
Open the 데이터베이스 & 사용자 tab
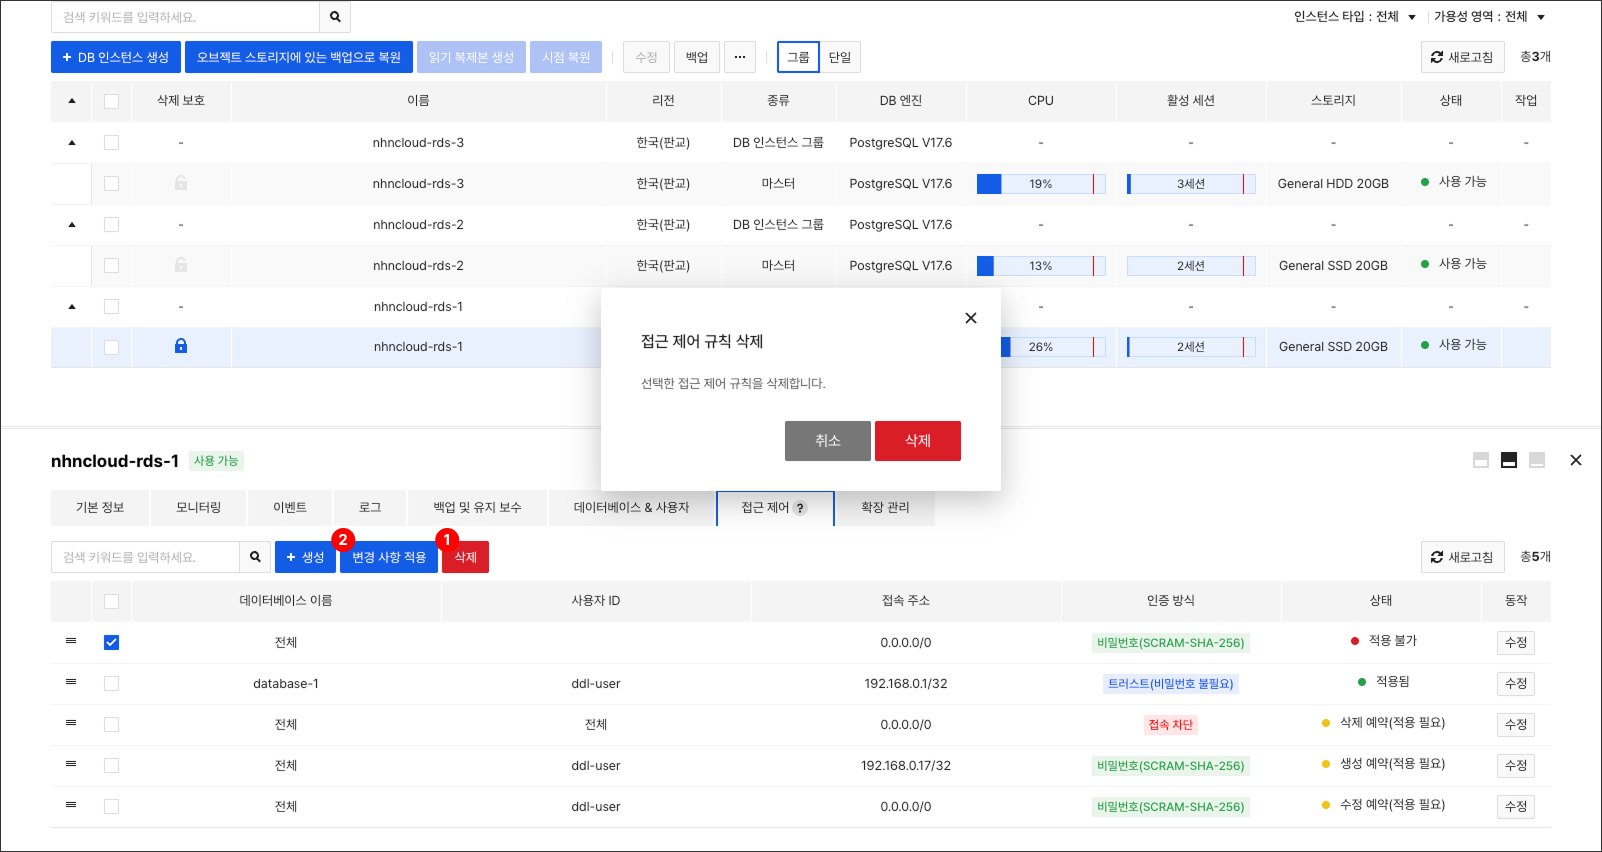point(632,508)
